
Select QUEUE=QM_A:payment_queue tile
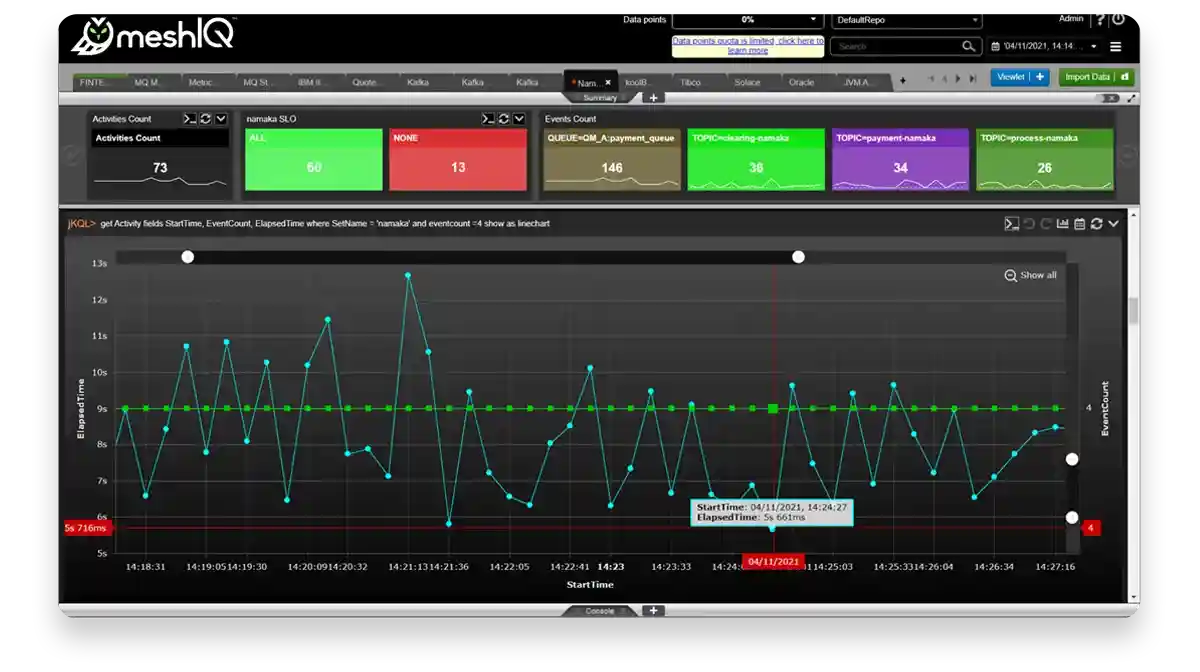click(x=612, y=159)
